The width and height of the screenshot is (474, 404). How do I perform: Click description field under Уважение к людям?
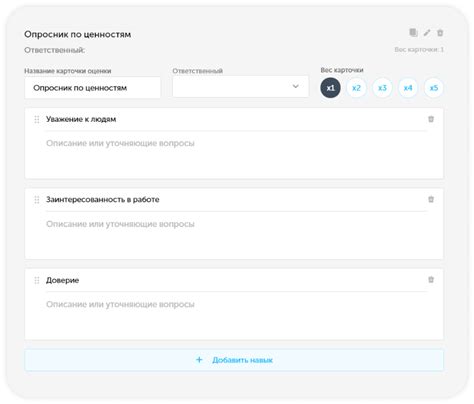pos(236,153)
